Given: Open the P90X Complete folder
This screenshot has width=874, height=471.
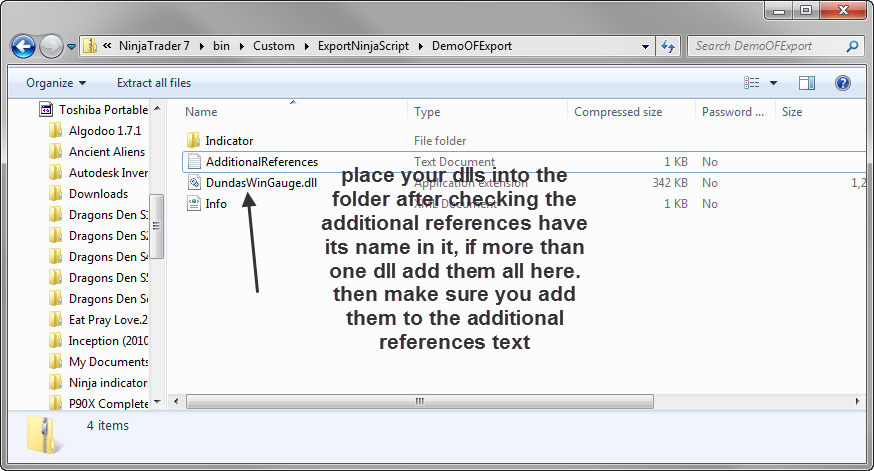Looking at the screenshot, I should [x=108, y=404].
